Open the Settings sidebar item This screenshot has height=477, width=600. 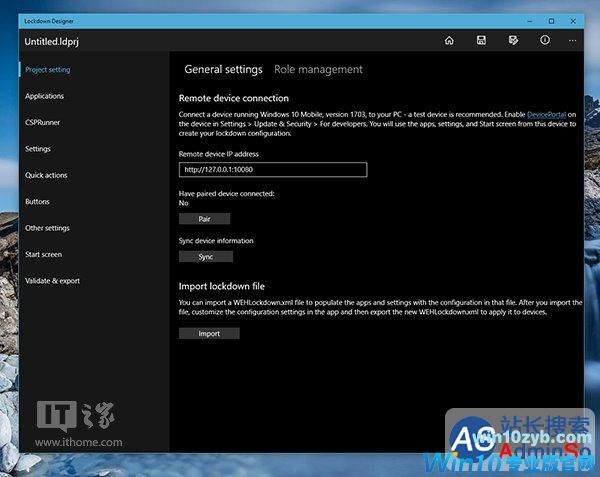tap(38, 149)
